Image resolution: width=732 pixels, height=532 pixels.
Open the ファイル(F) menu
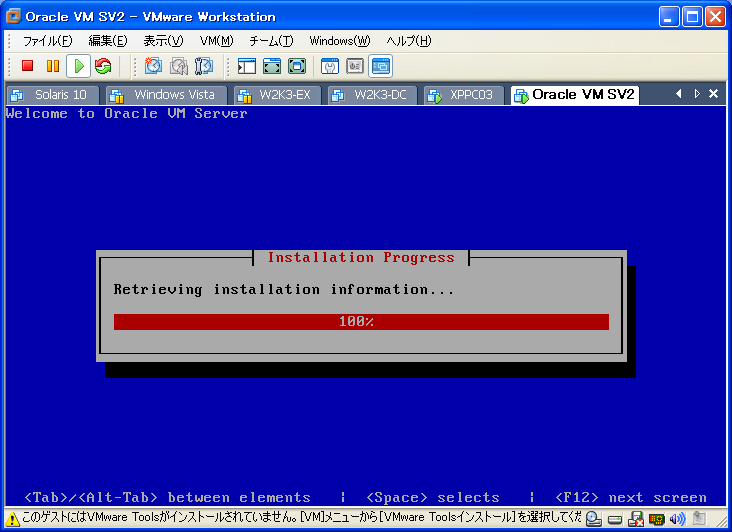(47, 41)
